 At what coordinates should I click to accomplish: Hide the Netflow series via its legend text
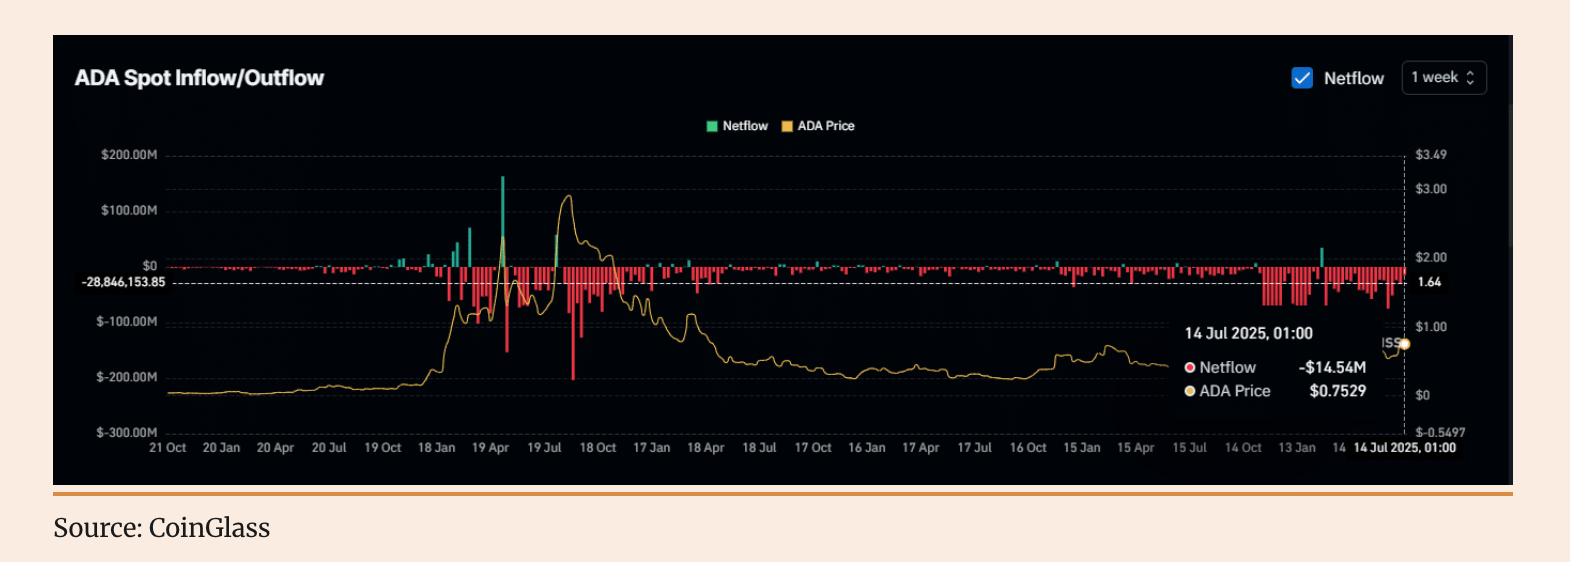(745, 126)
